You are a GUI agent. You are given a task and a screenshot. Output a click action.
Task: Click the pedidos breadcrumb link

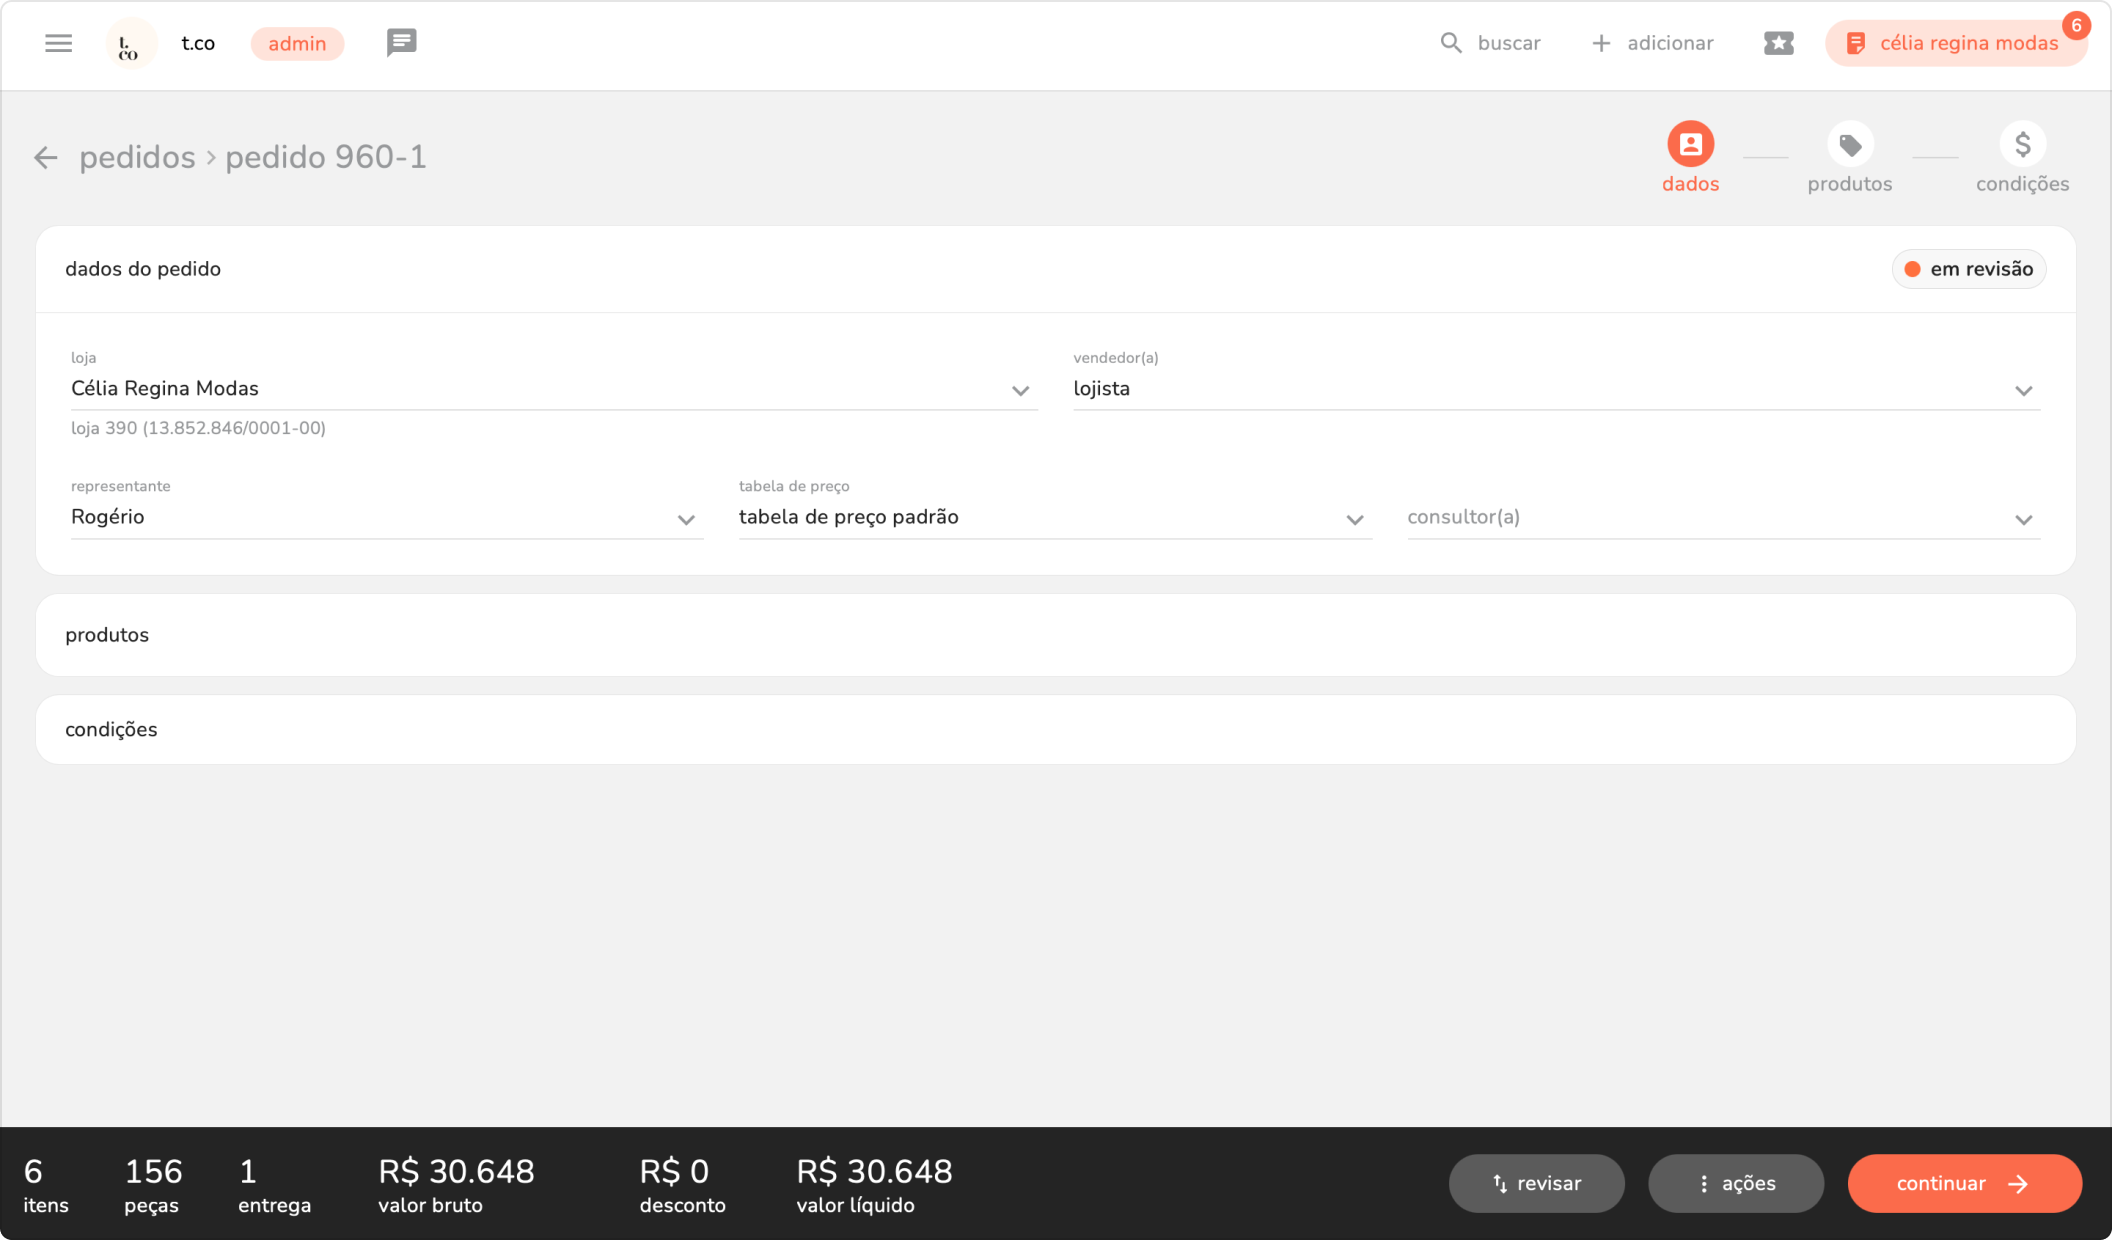pos(137,158)
